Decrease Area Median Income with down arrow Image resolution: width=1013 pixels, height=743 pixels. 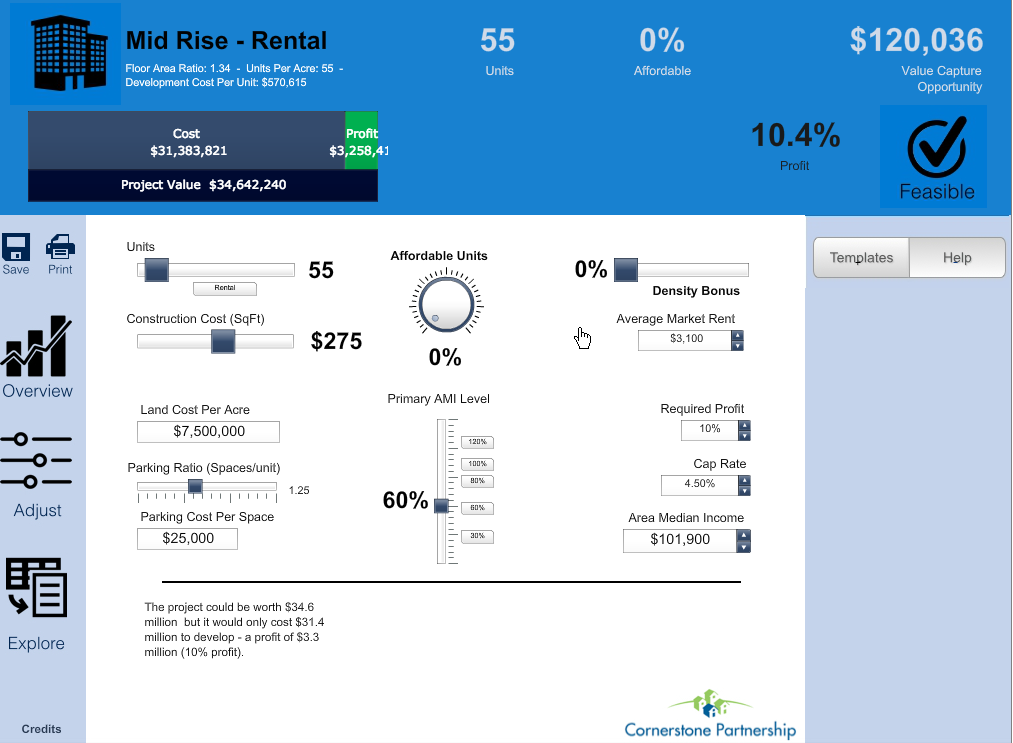click(x=744, y=547)
